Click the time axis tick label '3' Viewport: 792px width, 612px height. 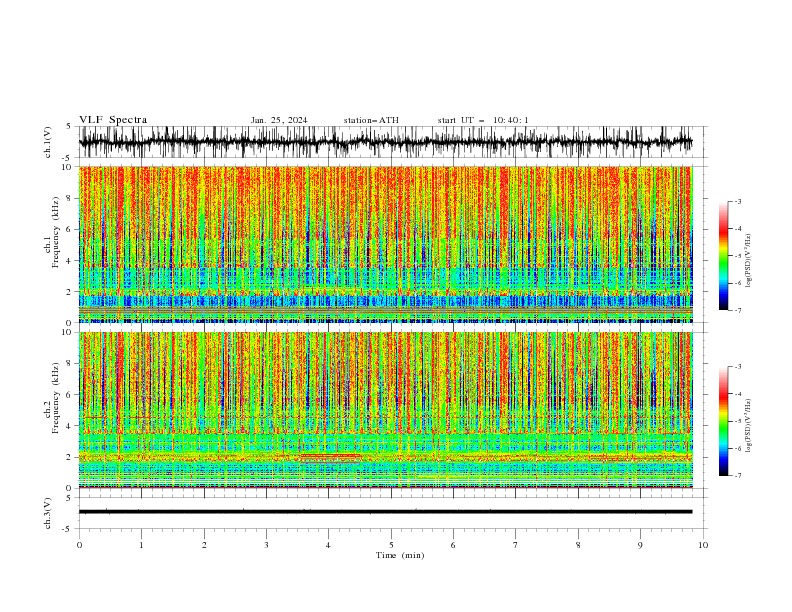click(266, 545)
